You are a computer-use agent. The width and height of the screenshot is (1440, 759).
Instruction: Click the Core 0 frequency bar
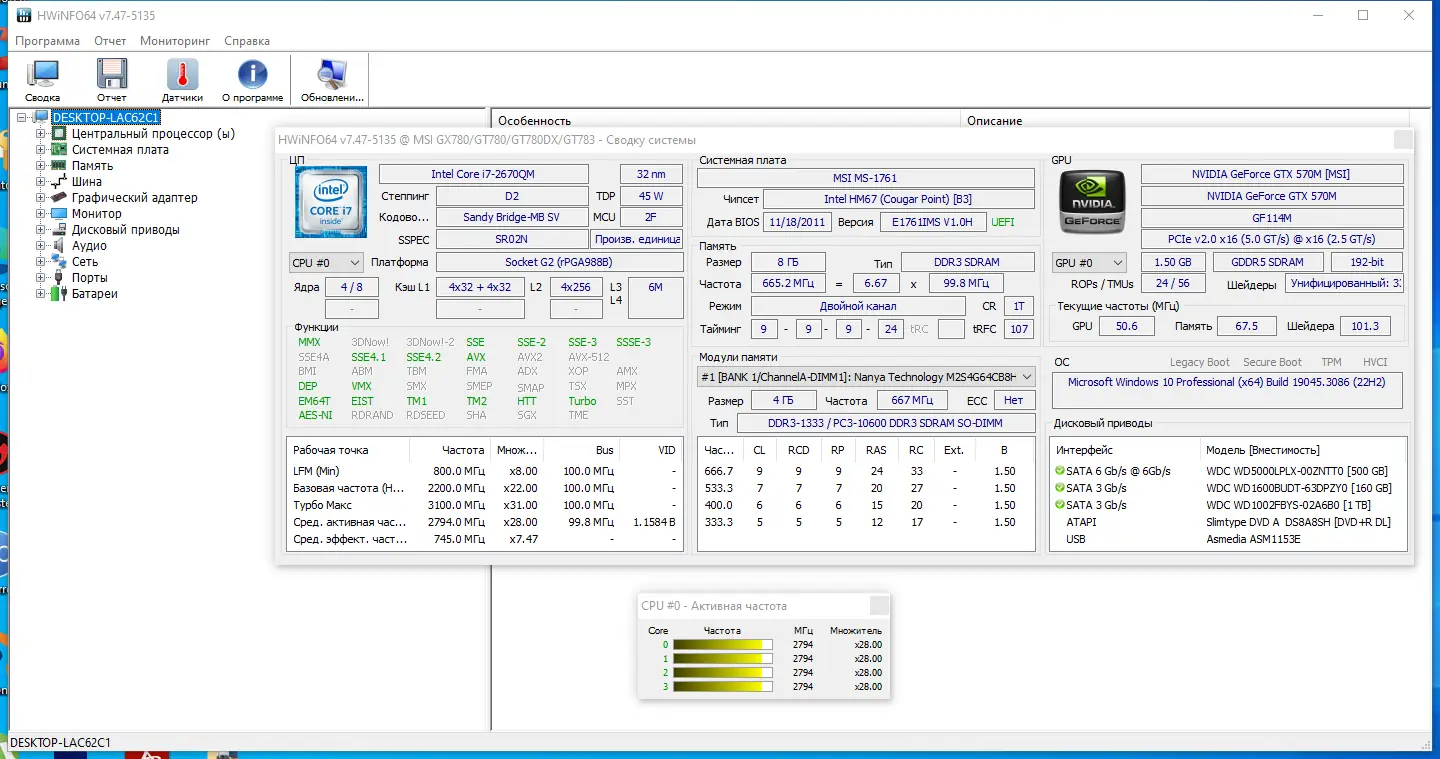[722, 645]
